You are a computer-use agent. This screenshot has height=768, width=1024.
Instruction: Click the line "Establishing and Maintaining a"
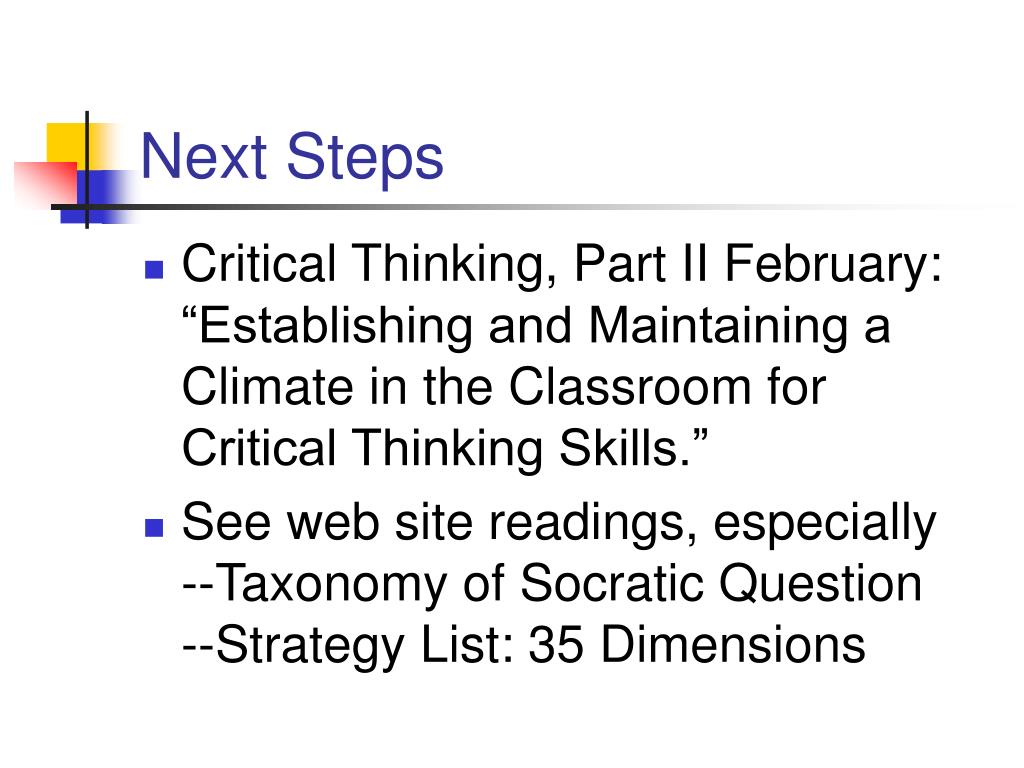[536, 327]
